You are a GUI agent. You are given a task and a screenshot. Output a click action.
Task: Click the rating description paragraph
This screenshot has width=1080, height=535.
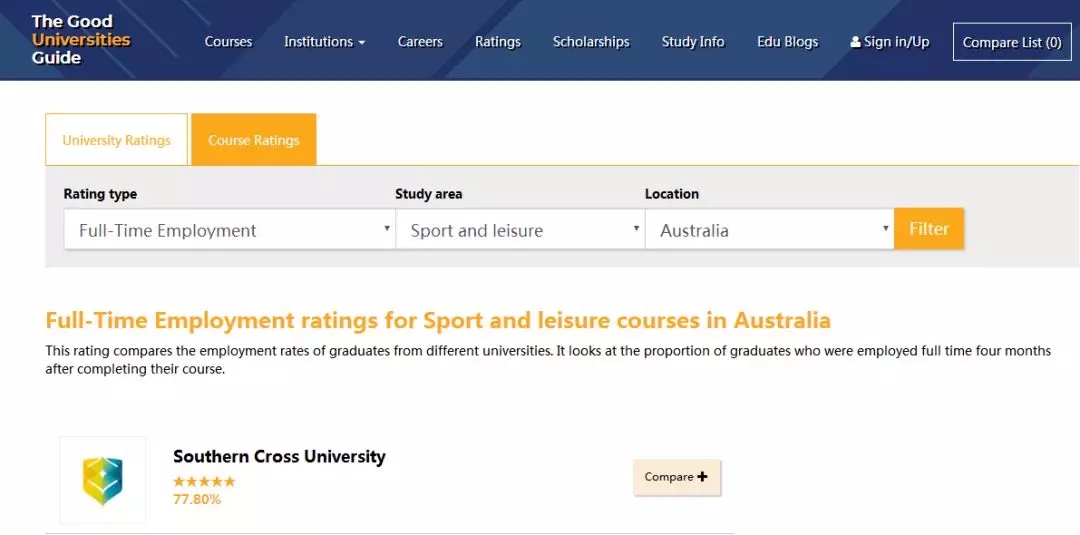tap(548, 359)
